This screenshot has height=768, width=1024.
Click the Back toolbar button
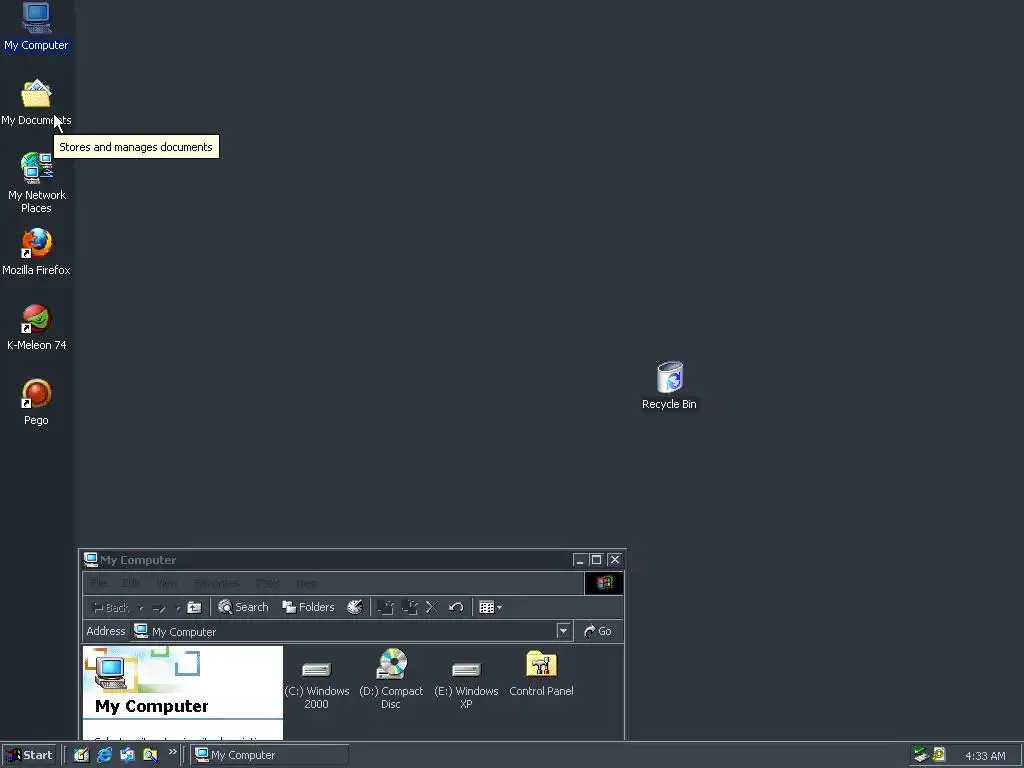coord(111,608)
